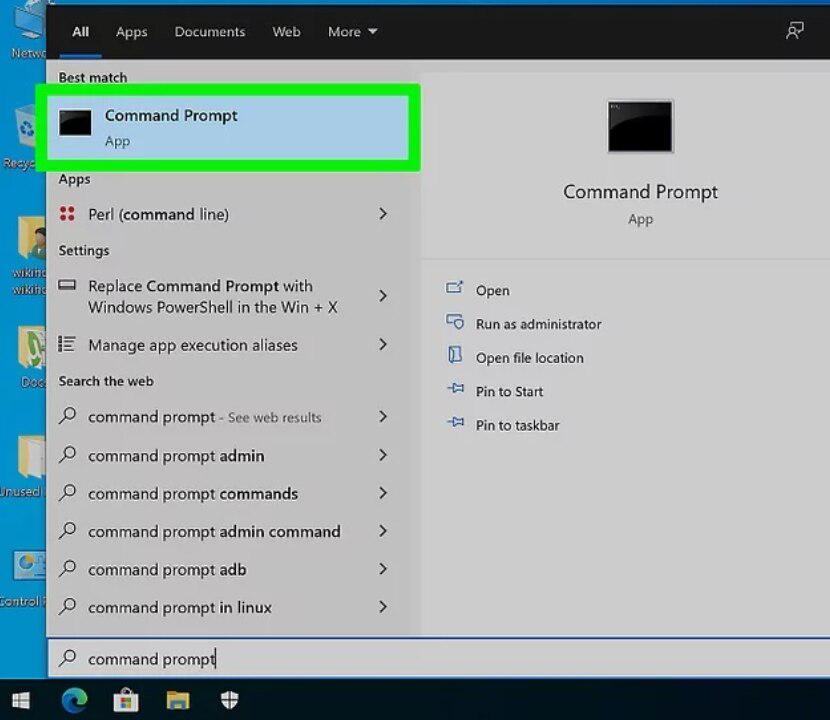Click the feedback person icon in the search header
This screenshot has width=830, height=720.
point(795,31)
